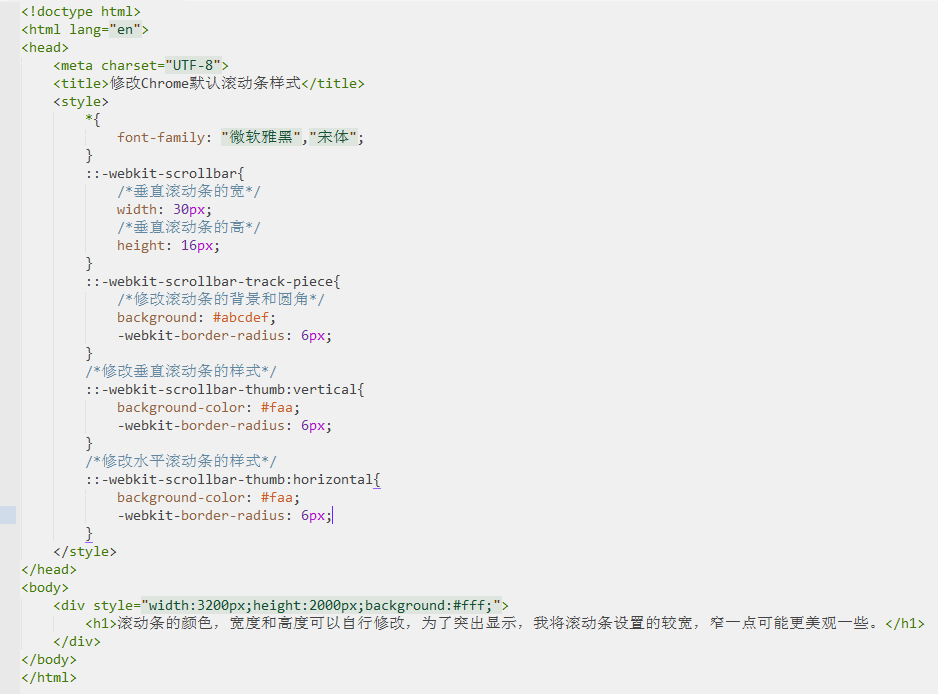938x694 pixels.
Task: Click border-radius line under #abcdef
Action: [x=224, y=335]
